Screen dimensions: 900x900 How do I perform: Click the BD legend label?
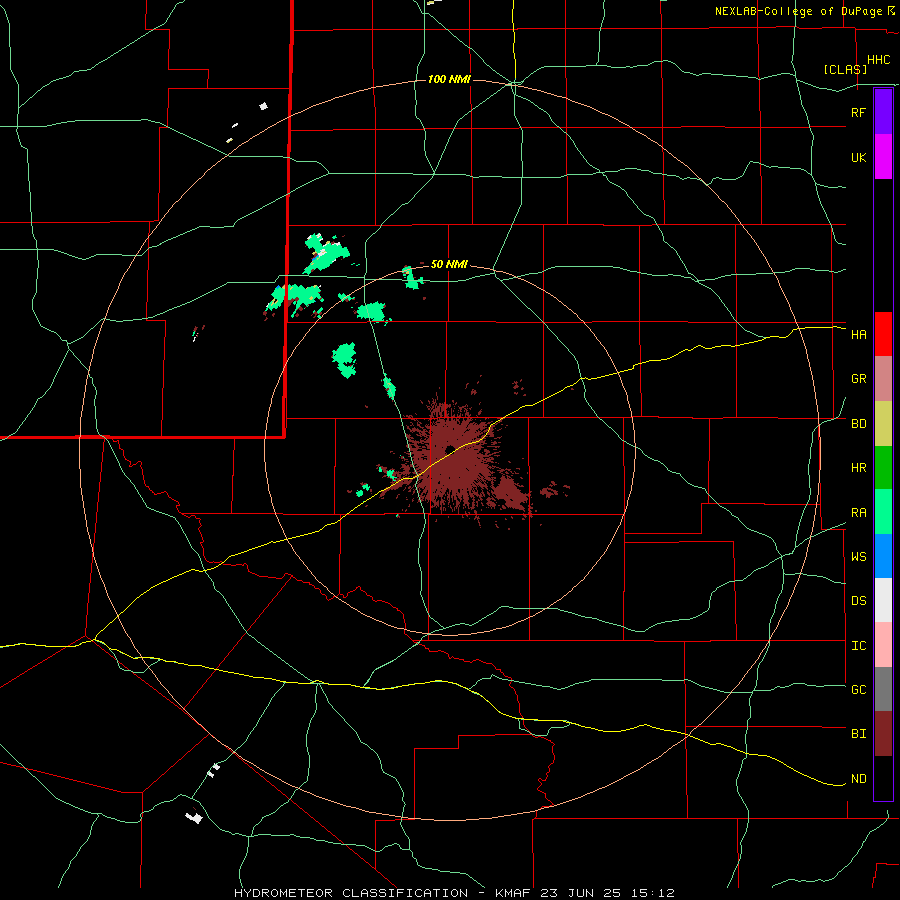tap(859, 424)
